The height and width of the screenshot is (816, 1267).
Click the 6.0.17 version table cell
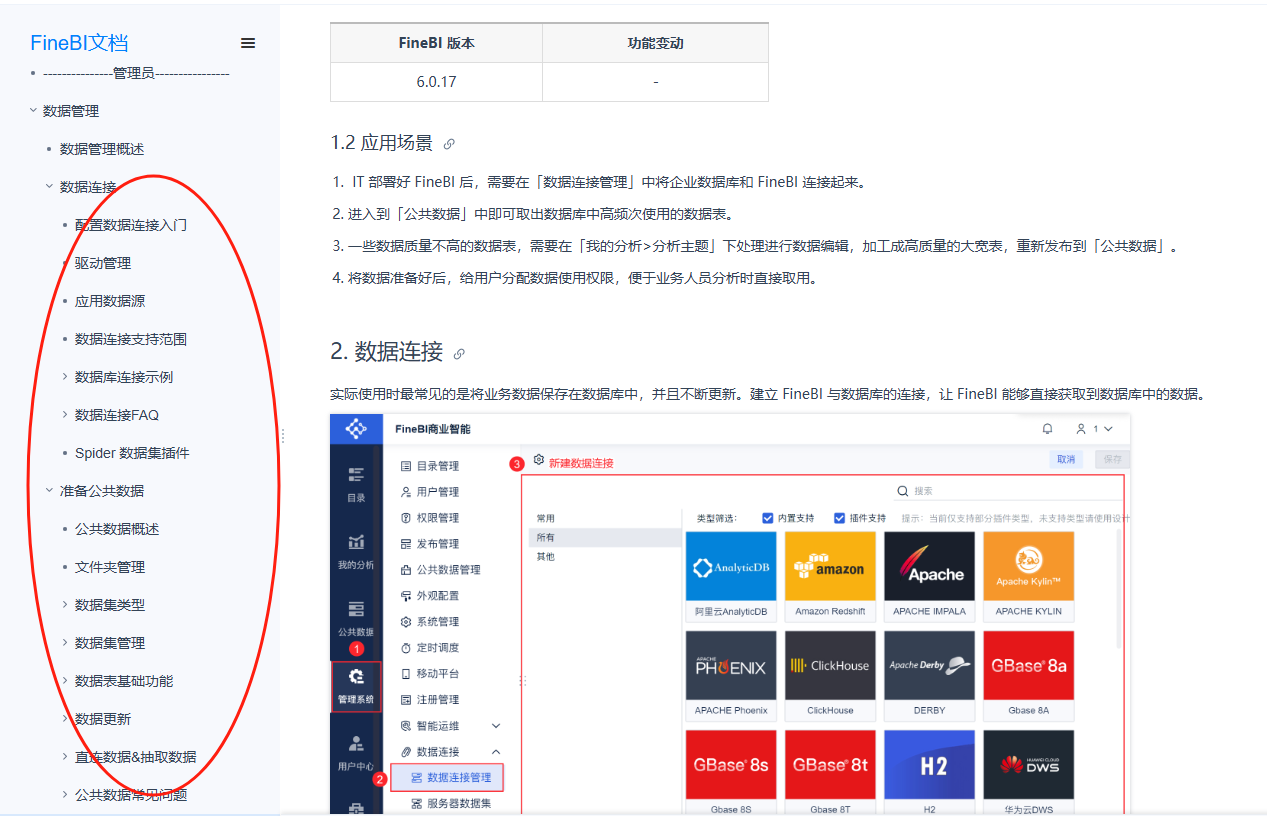pos(436,82)
